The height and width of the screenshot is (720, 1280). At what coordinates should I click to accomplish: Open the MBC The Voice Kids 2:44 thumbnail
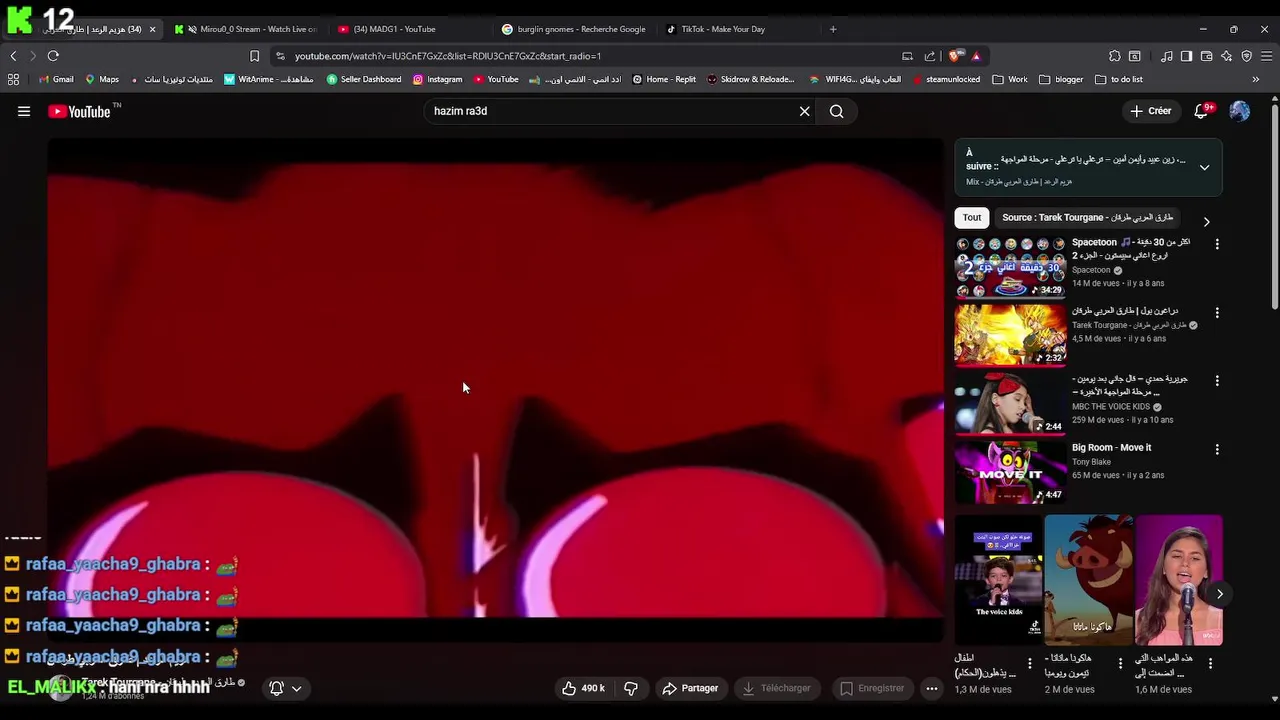(1010, 404)
